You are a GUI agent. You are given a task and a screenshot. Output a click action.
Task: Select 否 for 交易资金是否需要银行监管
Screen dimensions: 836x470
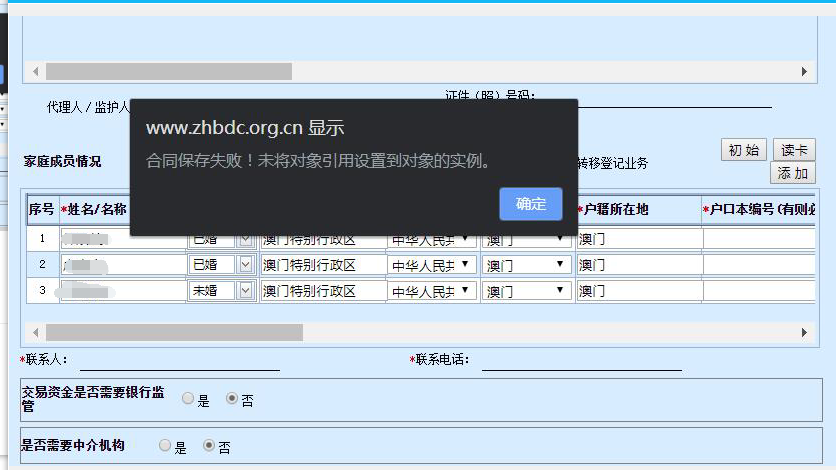pyautogui.click(x=232, y=400)
